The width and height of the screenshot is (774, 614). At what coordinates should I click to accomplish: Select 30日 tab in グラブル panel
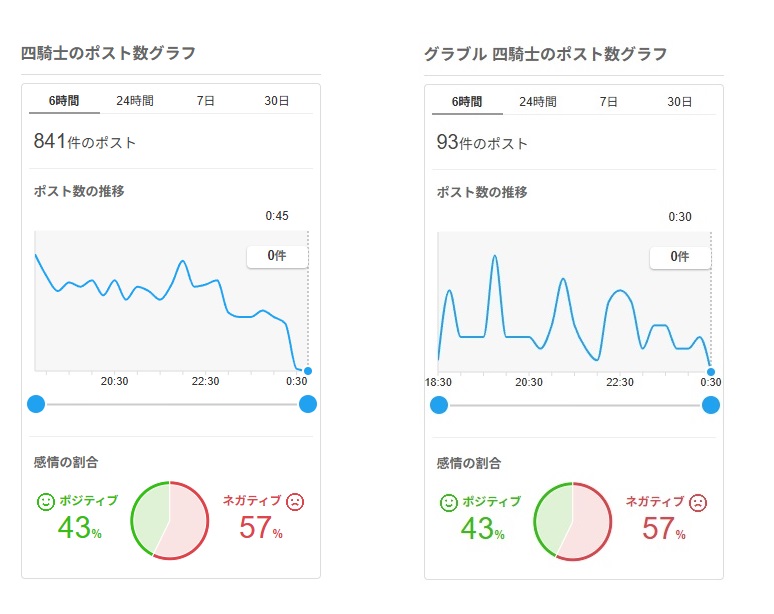(679, 102)
